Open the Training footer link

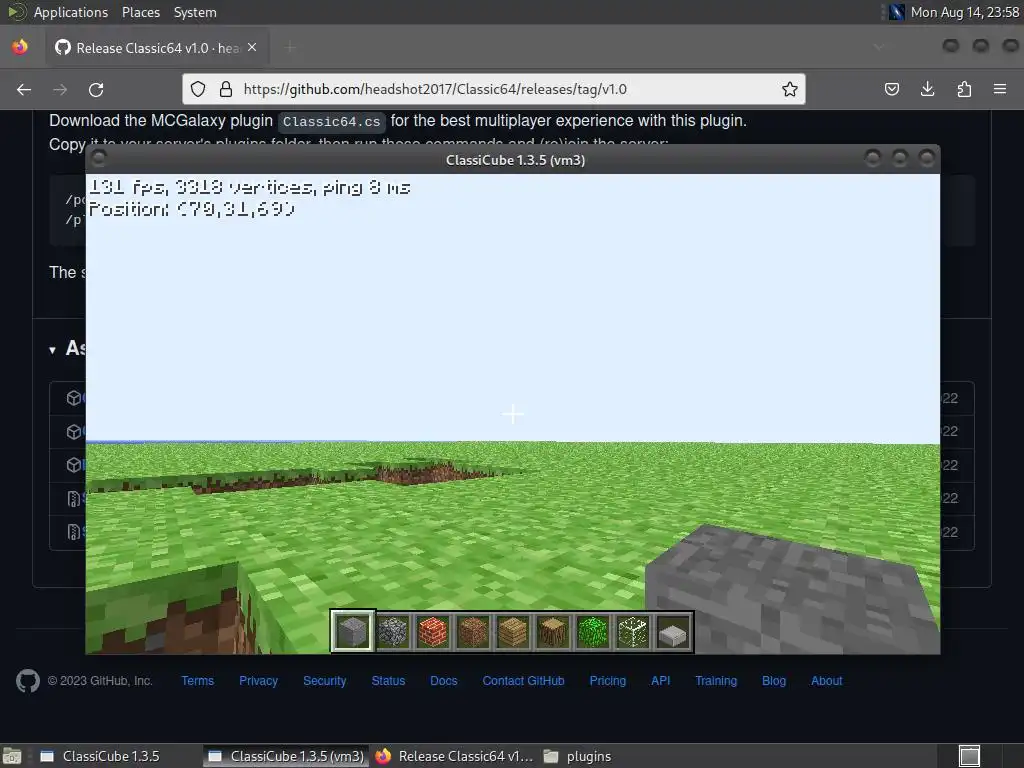pos(716,681)
